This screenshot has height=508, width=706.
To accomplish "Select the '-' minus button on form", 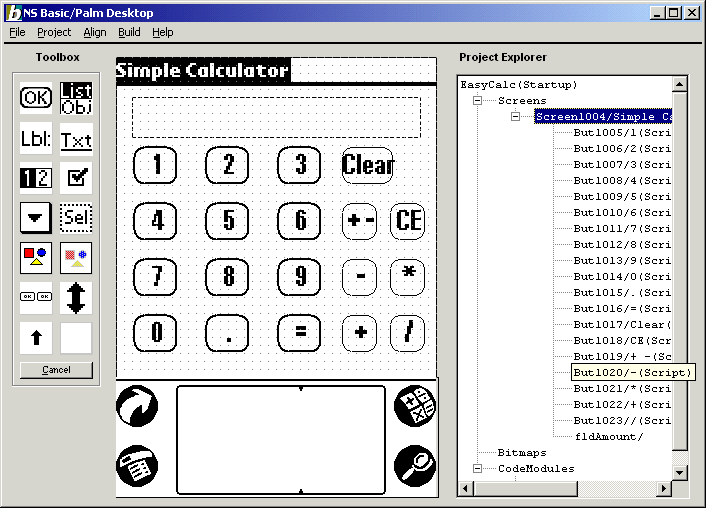I will point(359,277).
